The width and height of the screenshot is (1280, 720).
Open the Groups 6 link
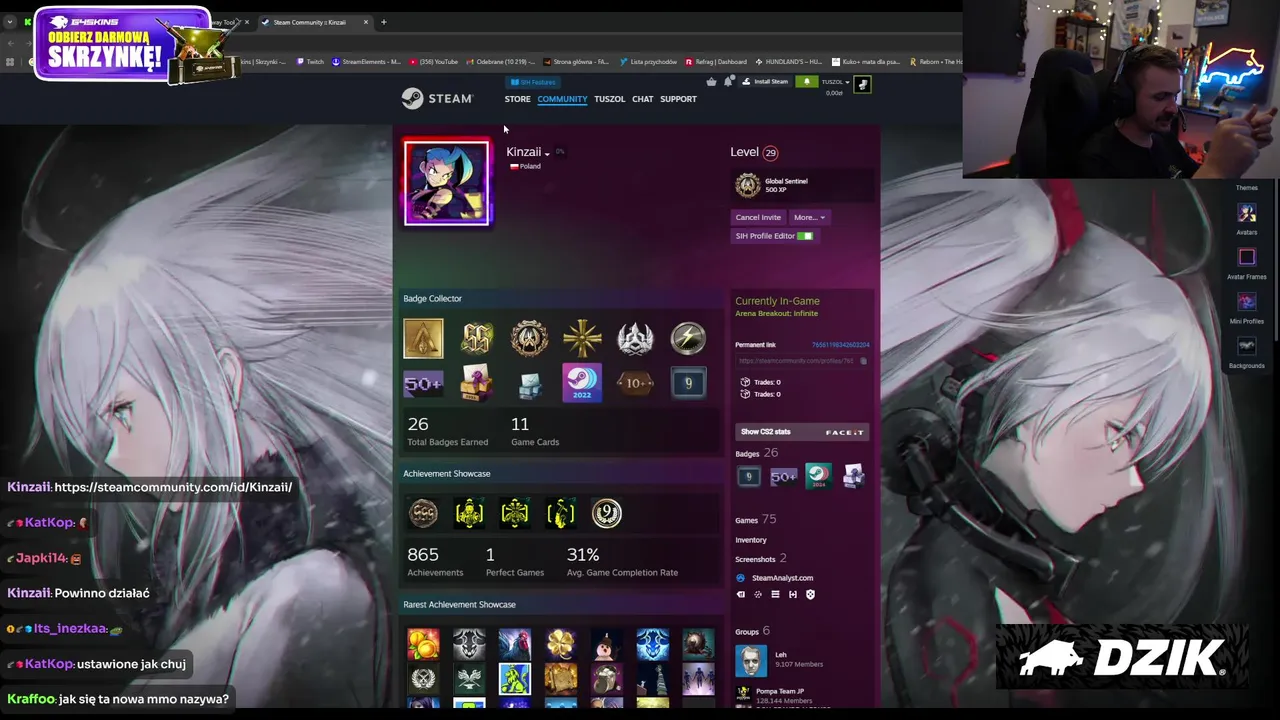pyautogui.click(x=752, y=631)
